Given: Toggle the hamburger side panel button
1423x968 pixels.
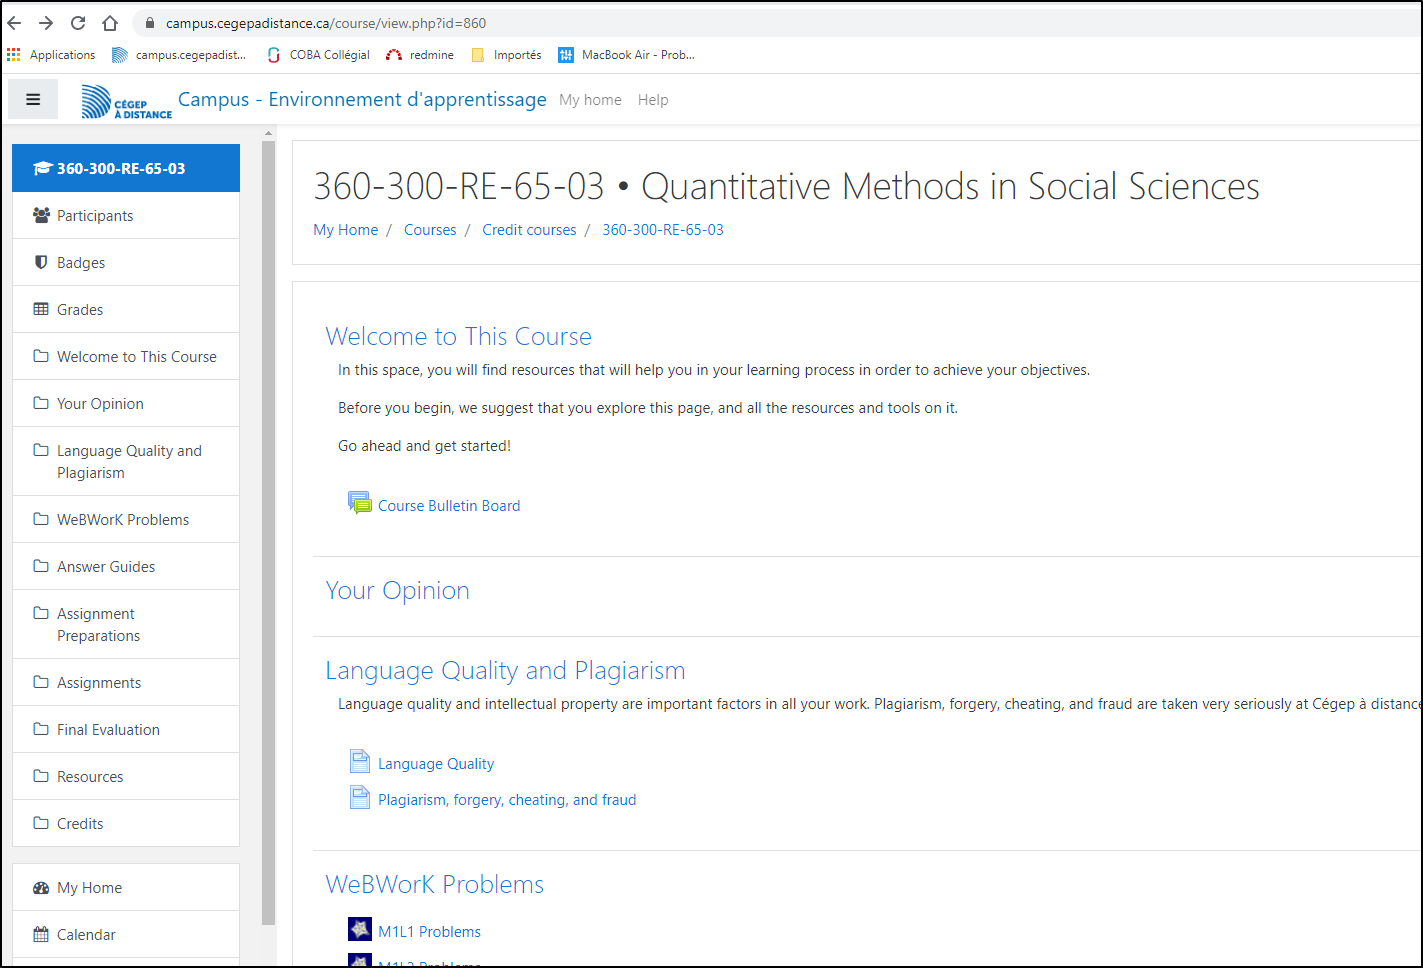Looking at the screenshot, I should (x=33, y=100).
